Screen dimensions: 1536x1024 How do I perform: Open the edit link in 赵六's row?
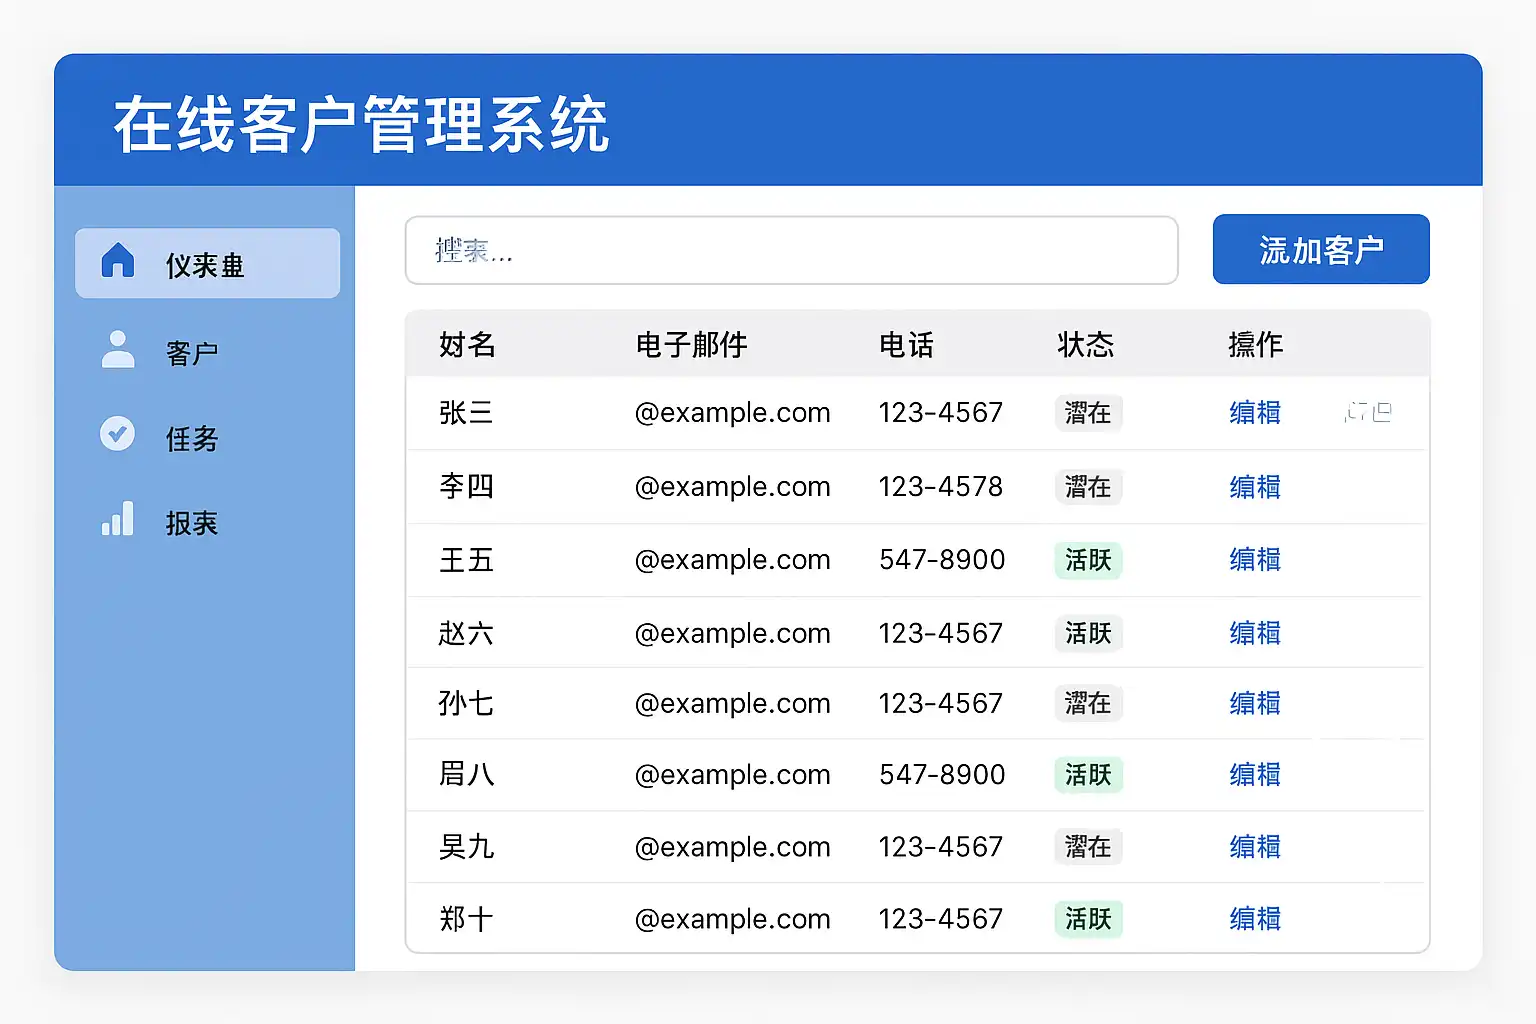(1255, 633)
